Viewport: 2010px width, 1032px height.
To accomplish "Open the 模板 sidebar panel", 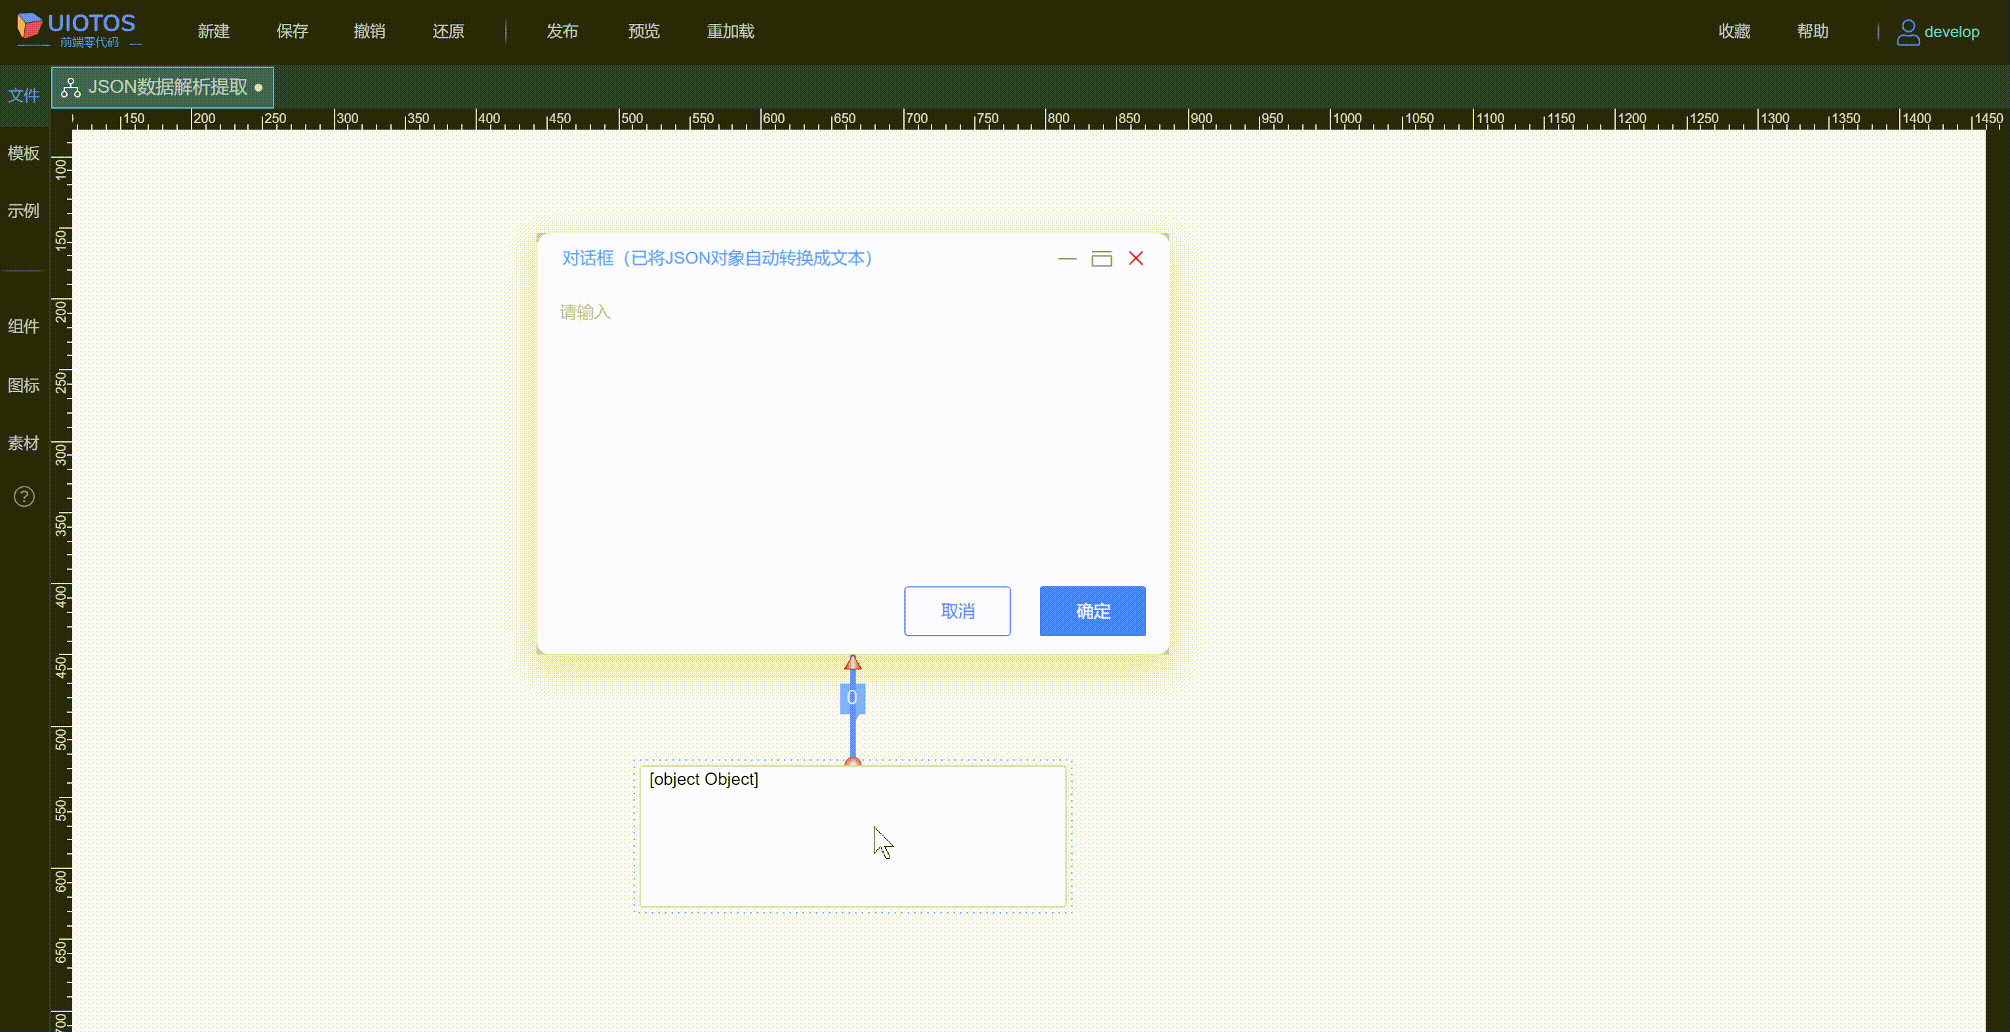I will pos(24,153).
